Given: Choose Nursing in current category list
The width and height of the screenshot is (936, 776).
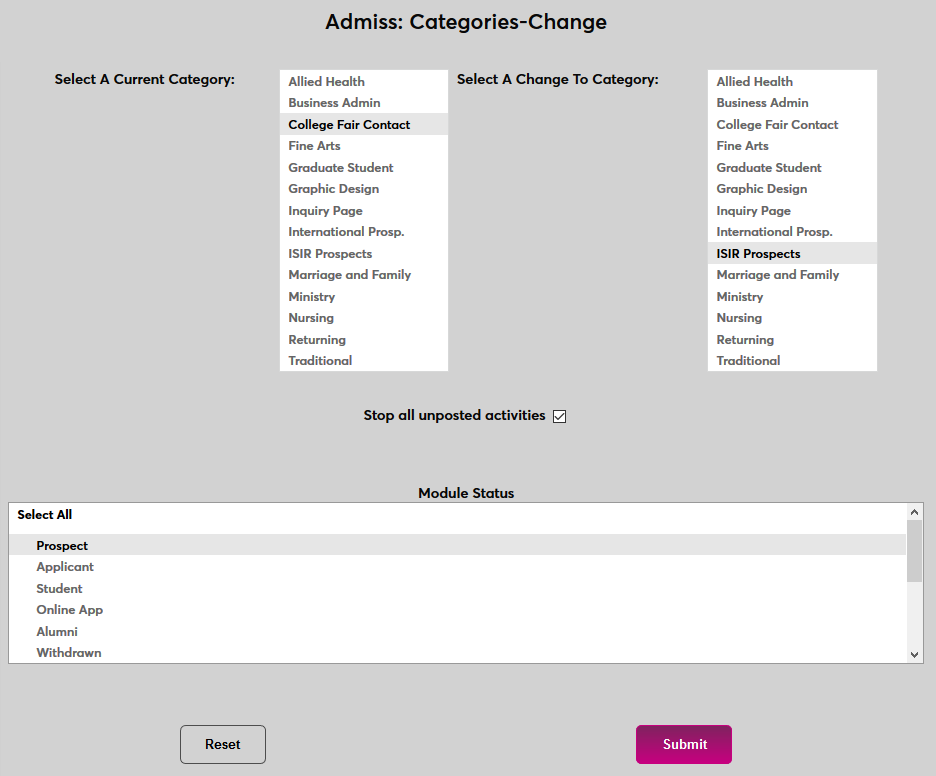Looking at the screenshot, I should pos(311,318).
